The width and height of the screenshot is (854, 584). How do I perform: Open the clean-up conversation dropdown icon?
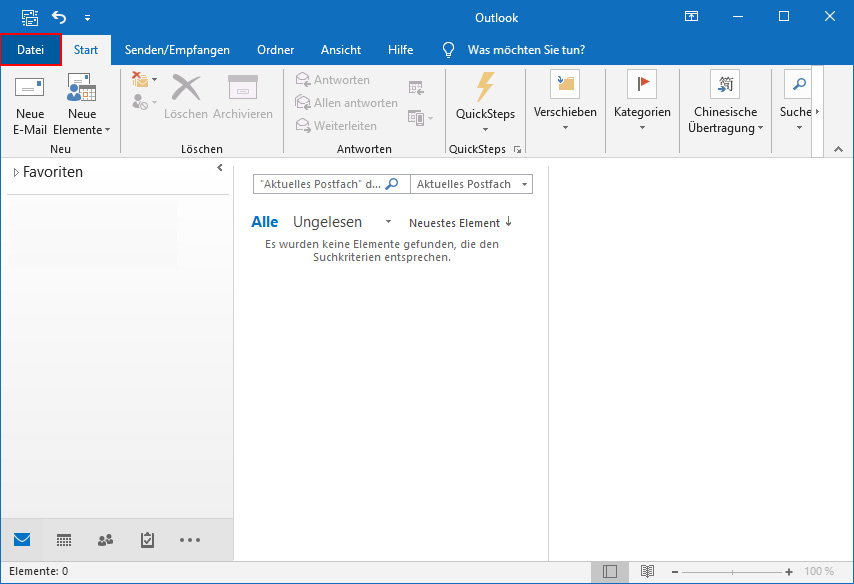pos(145,80)
